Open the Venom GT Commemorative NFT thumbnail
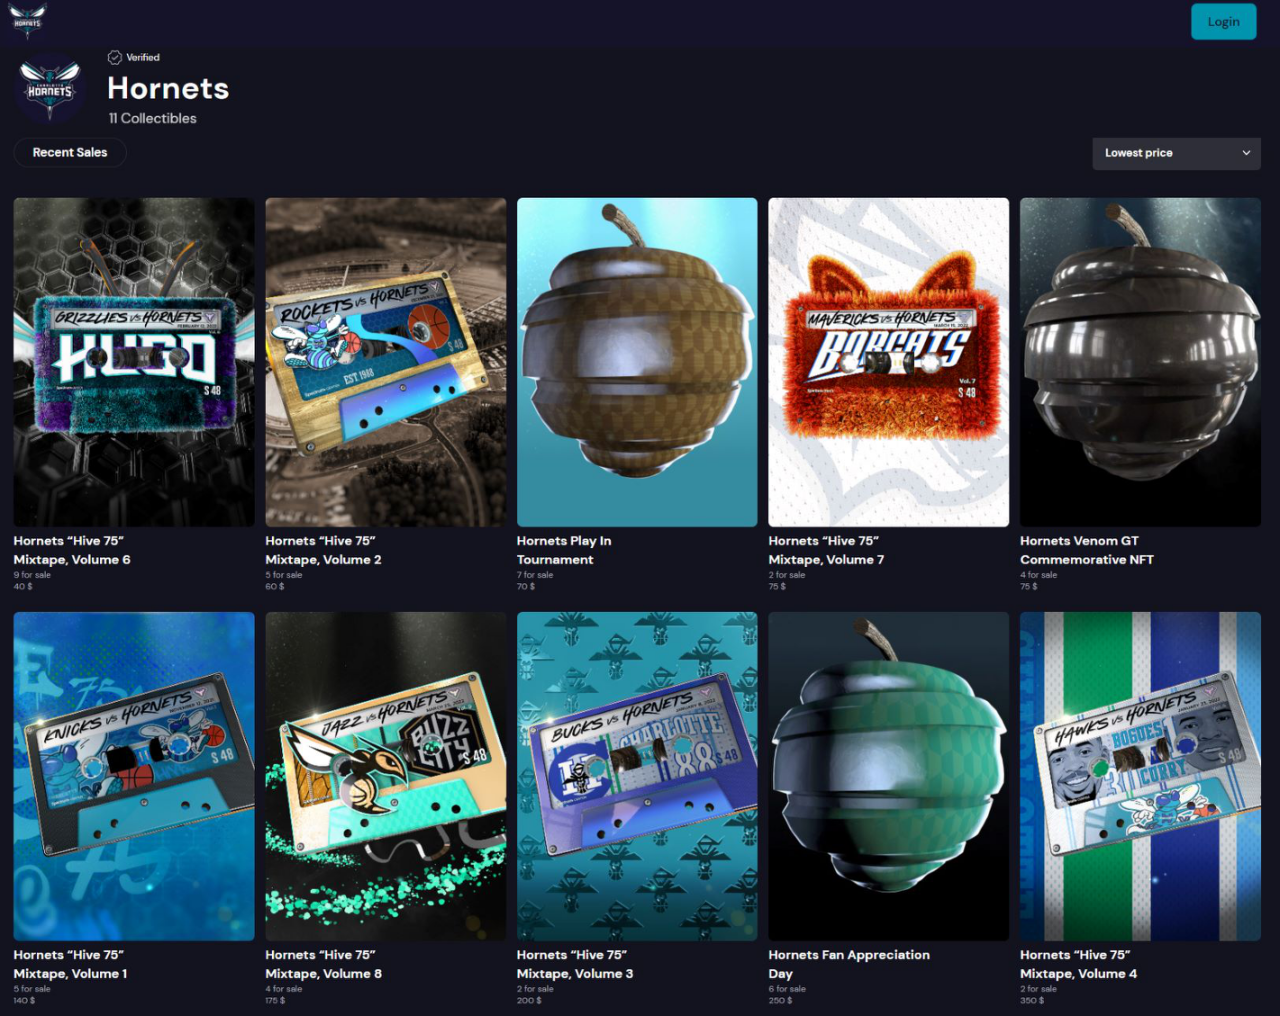1280x1016 pixels. click(x=1140, y=362)
